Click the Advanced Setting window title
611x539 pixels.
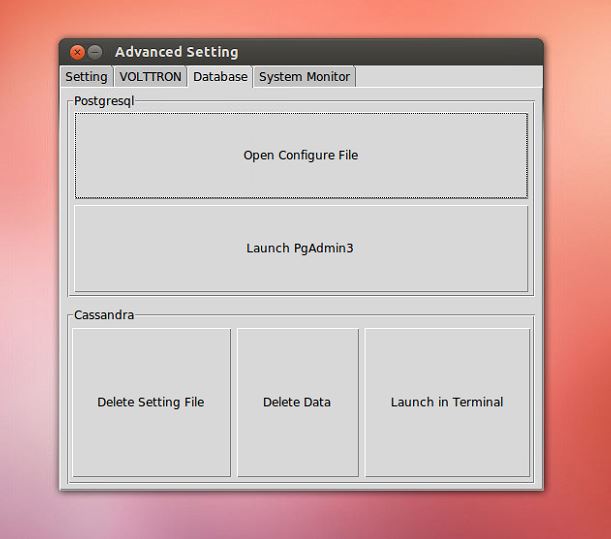(x=177, y=52)
